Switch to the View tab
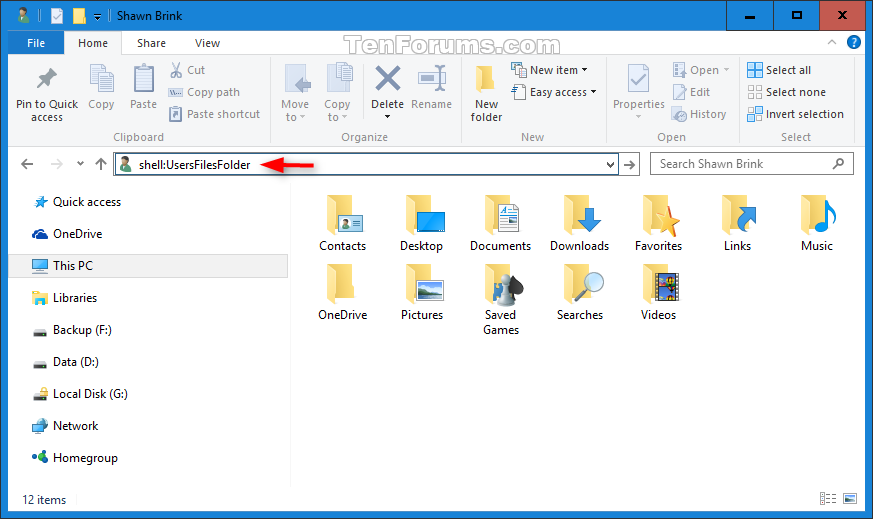This screenshot has height=519, width=873. [x=207, y=43]
